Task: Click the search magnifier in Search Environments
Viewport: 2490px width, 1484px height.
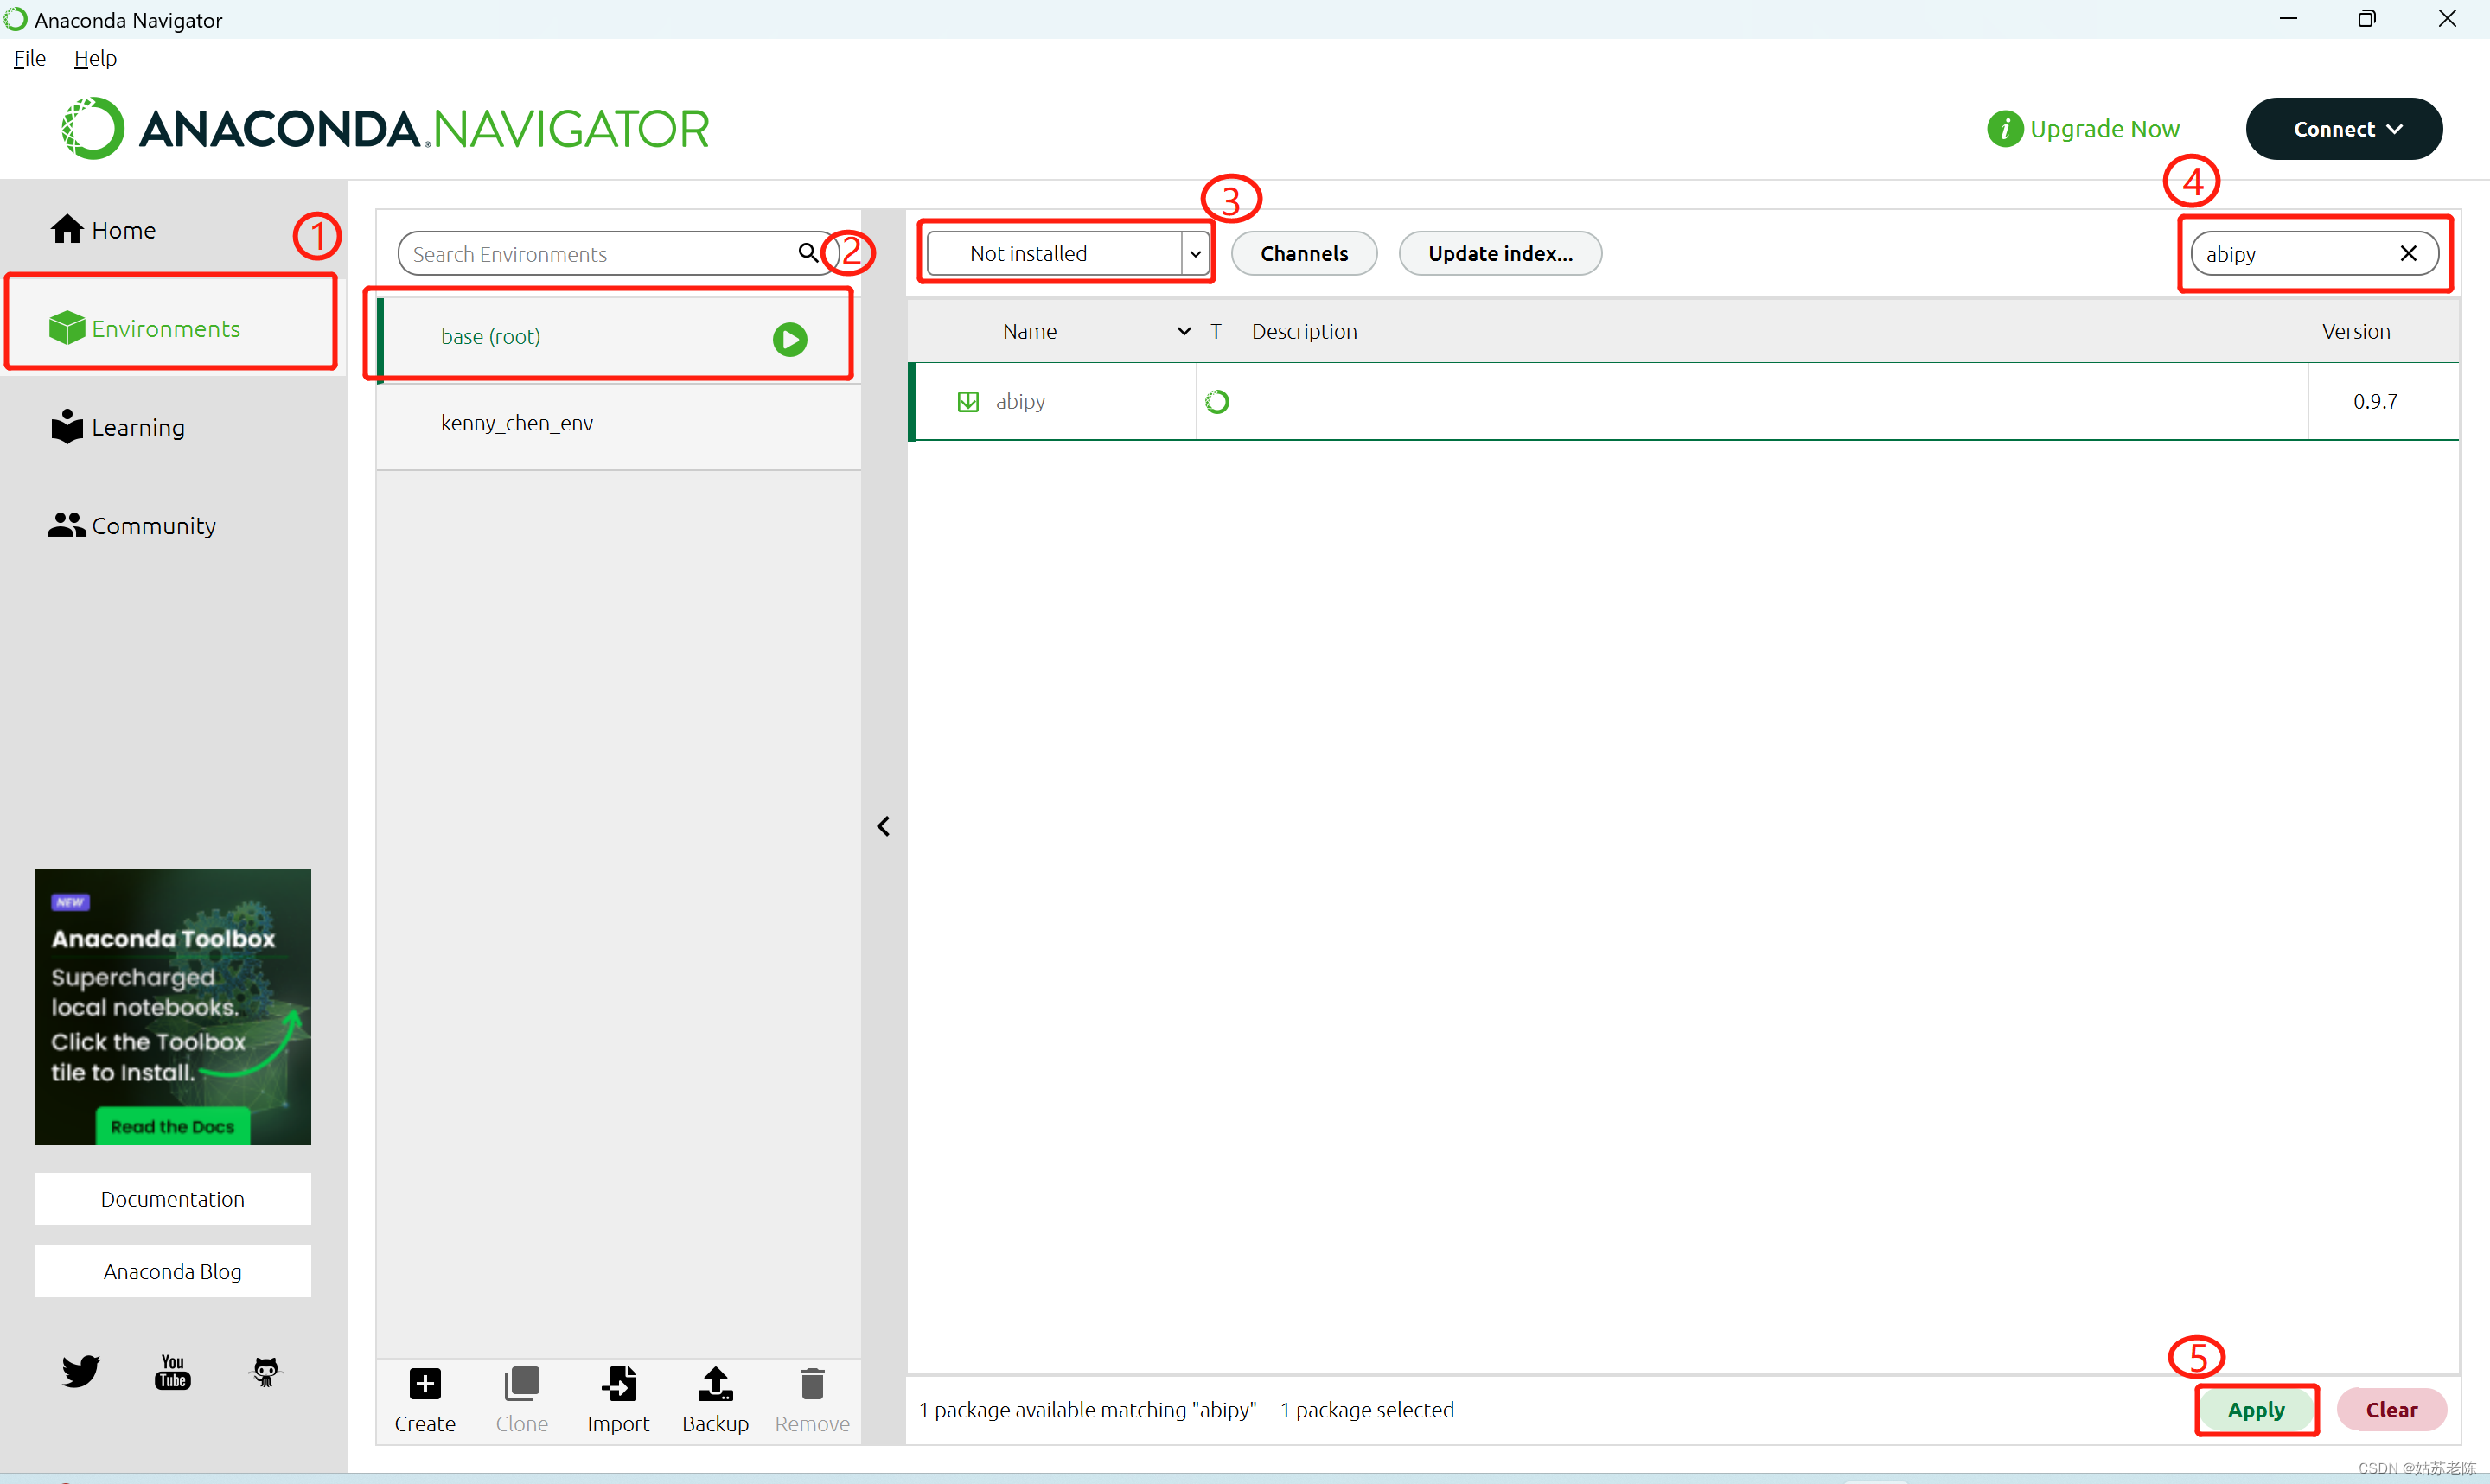Action: [808, 252]
